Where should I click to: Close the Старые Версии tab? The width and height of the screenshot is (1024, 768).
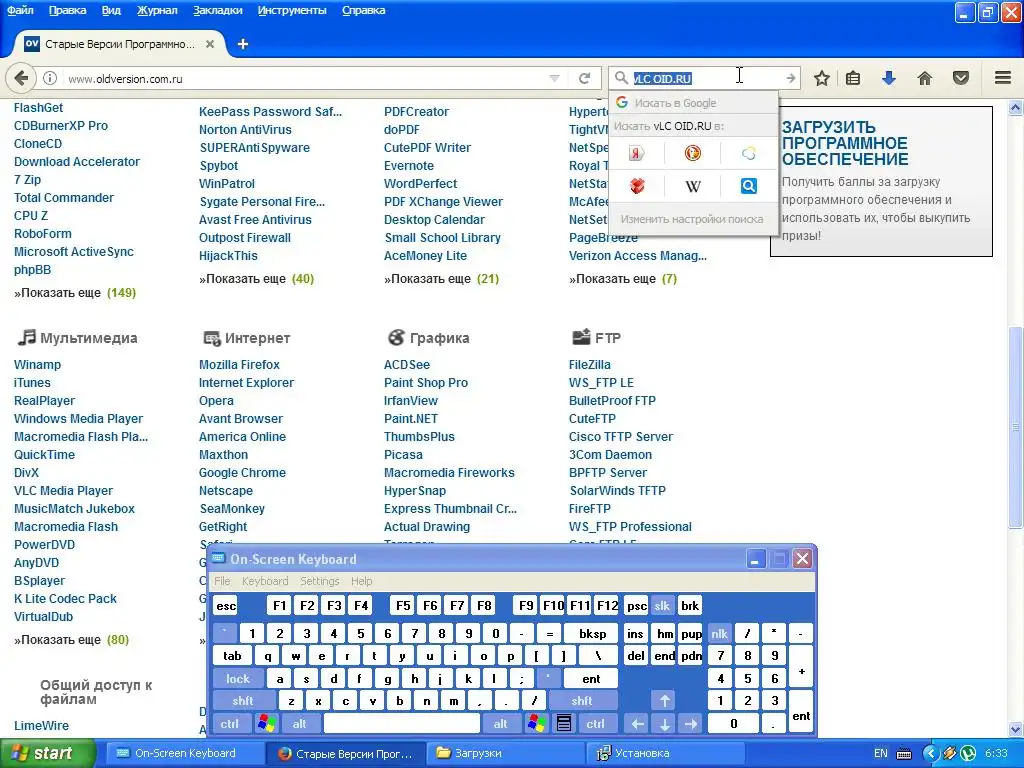click(210, 44)
